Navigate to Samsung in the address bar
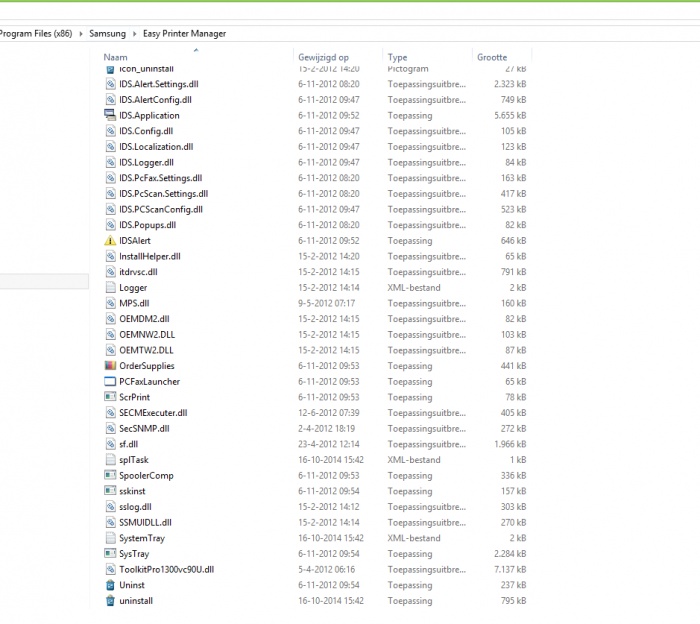The height and width of the screenshot is (624, 700). pyautogui.click(x=108, y=33)
